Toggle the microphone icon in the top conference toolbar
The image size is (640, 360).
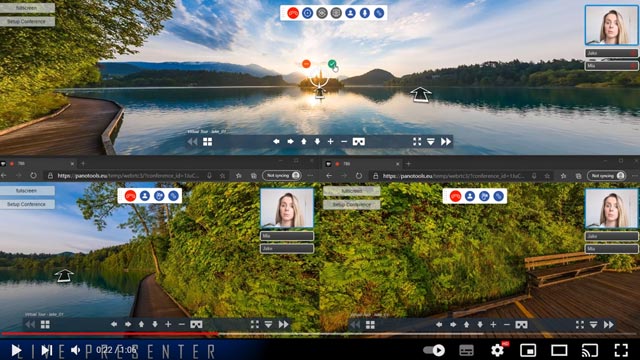pyautogui.click(x=364, y=13)
